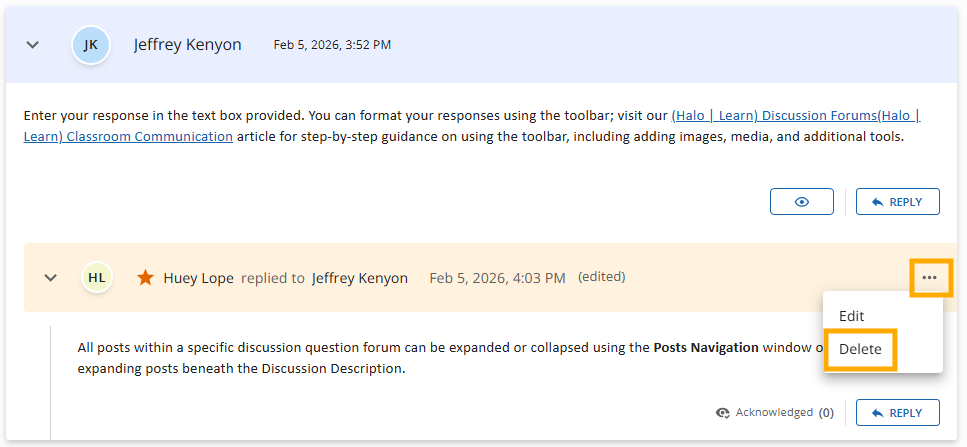Choose Delete from the options menu
Image resolution: width=967 pixels, height=447 pixels.
(860, 350)
